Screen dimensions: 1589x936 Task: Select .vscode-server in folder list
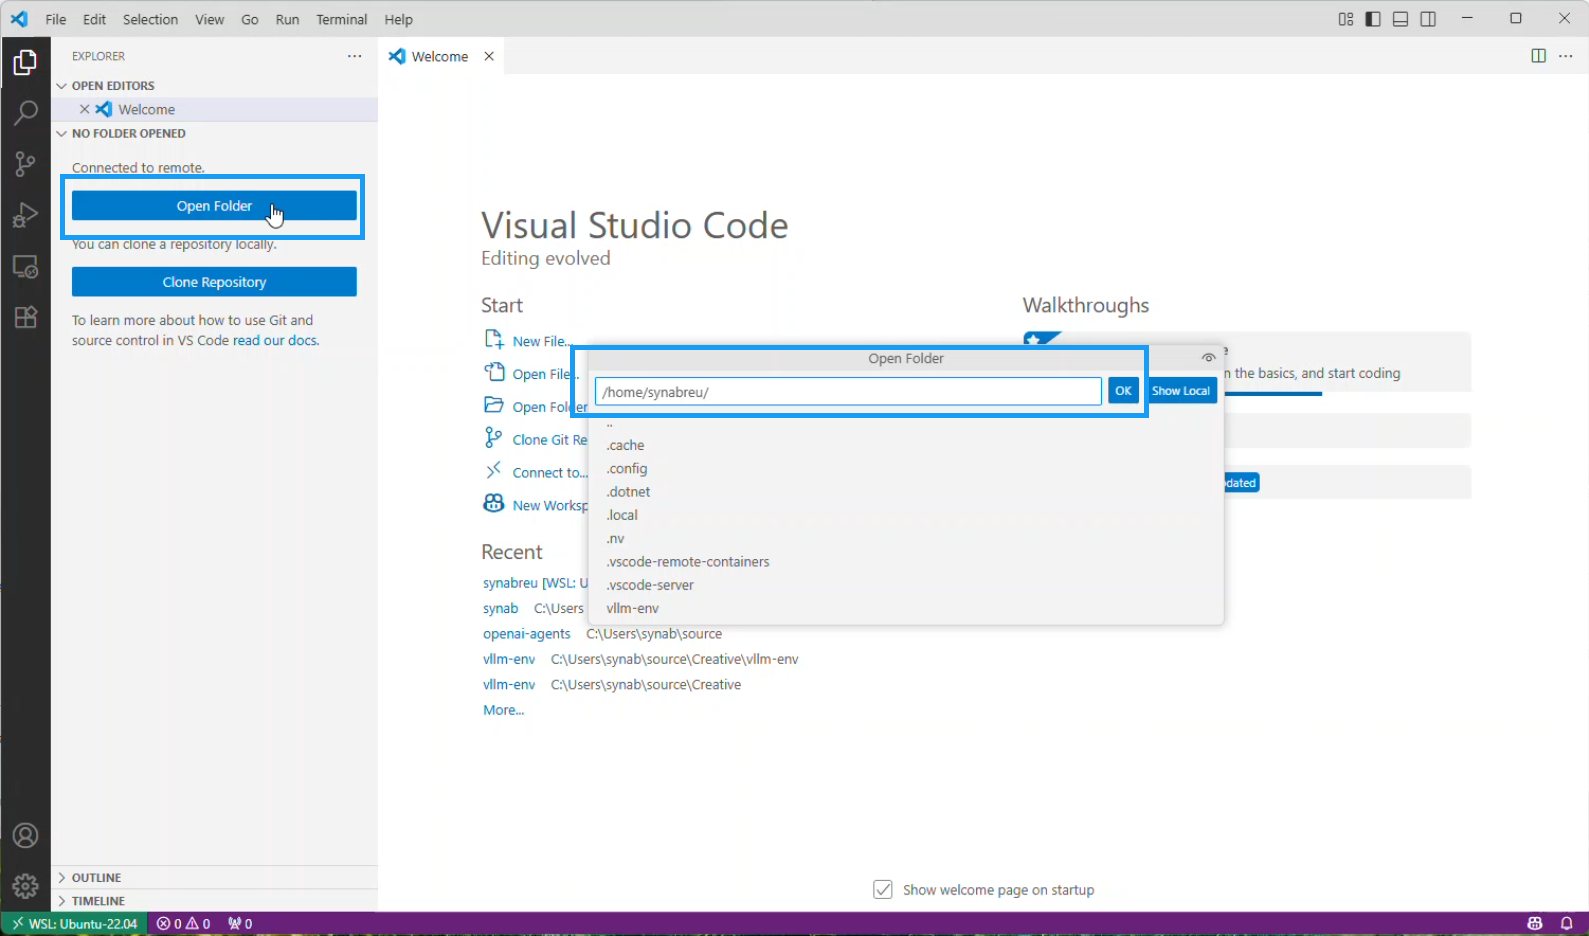906,585
